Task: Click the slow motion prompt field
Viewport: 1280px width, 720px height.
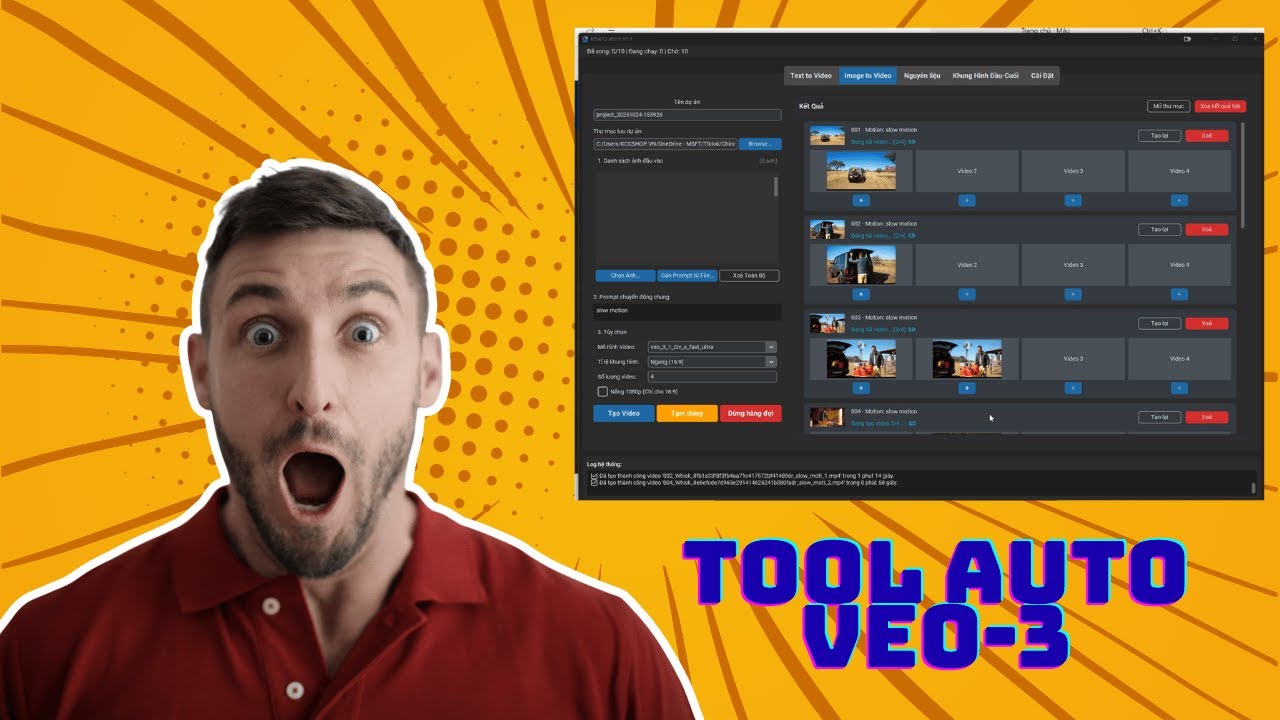Action: (687, 311)
